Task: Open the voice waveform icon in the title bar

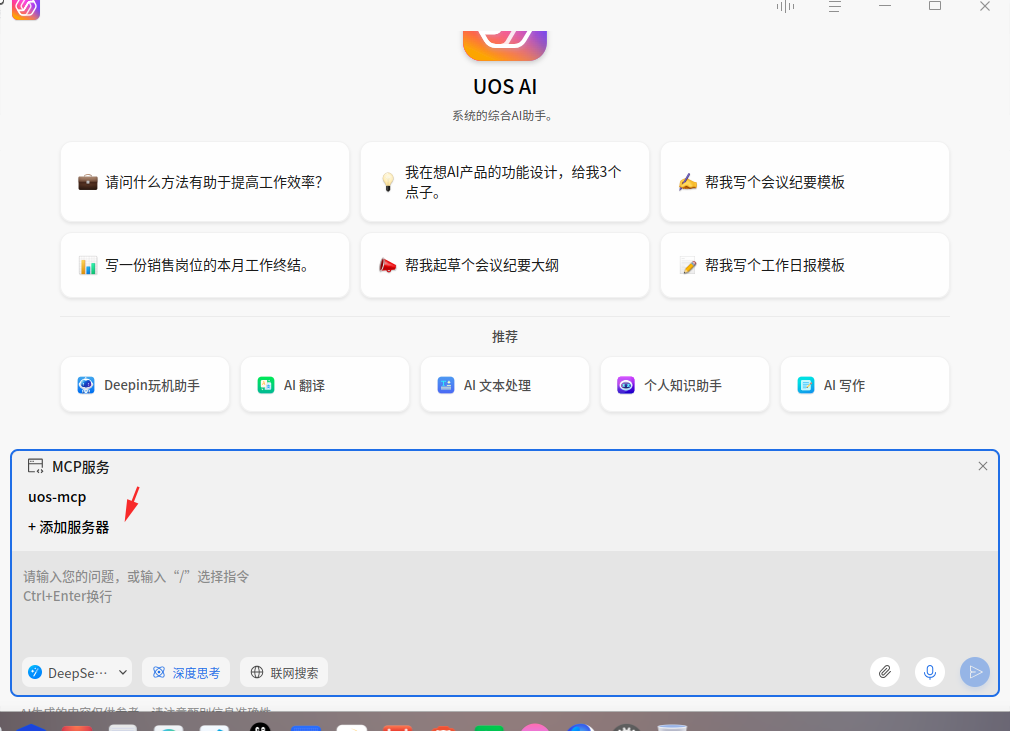Action: pos(785,6)
